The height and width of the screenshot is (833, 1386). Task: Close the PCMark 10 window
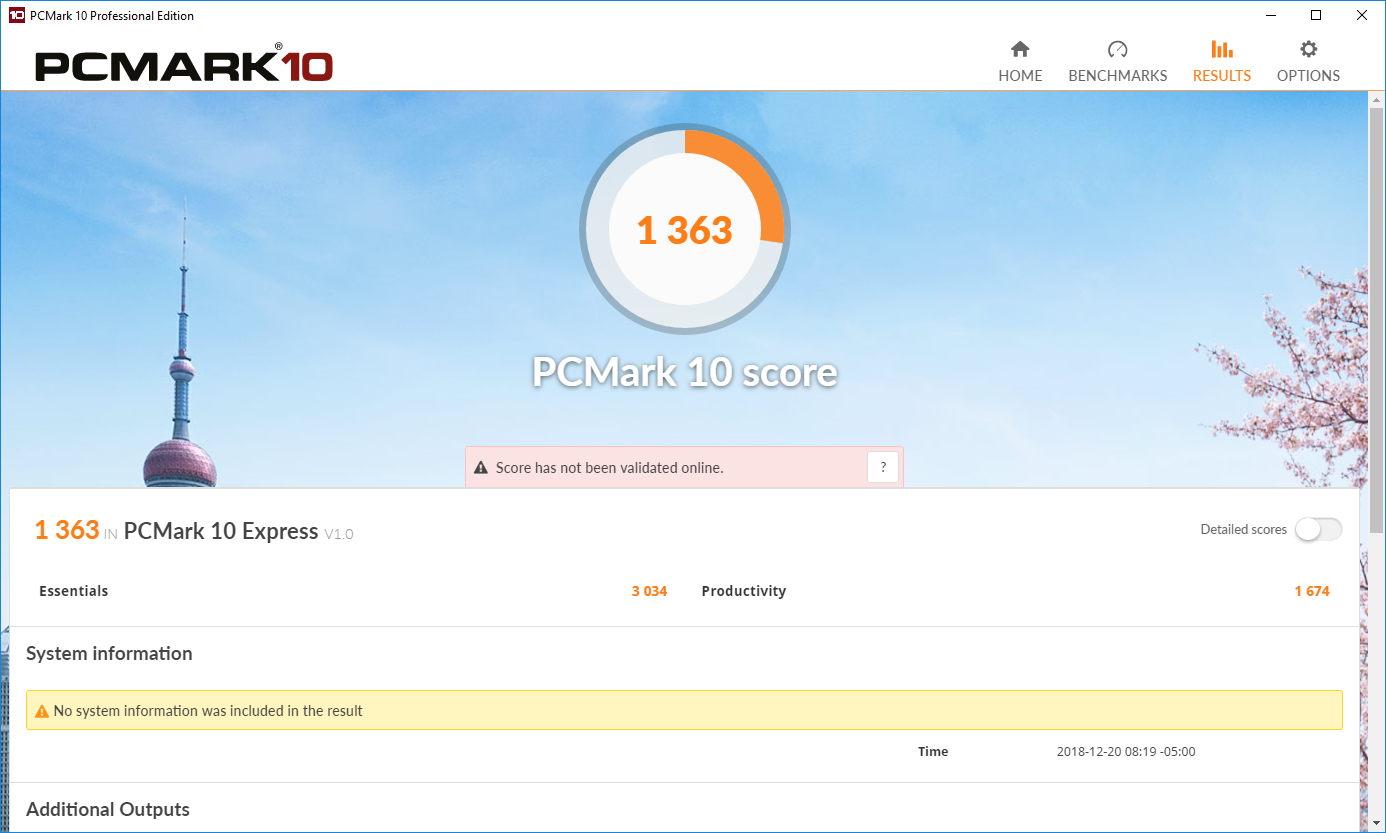1362,15
